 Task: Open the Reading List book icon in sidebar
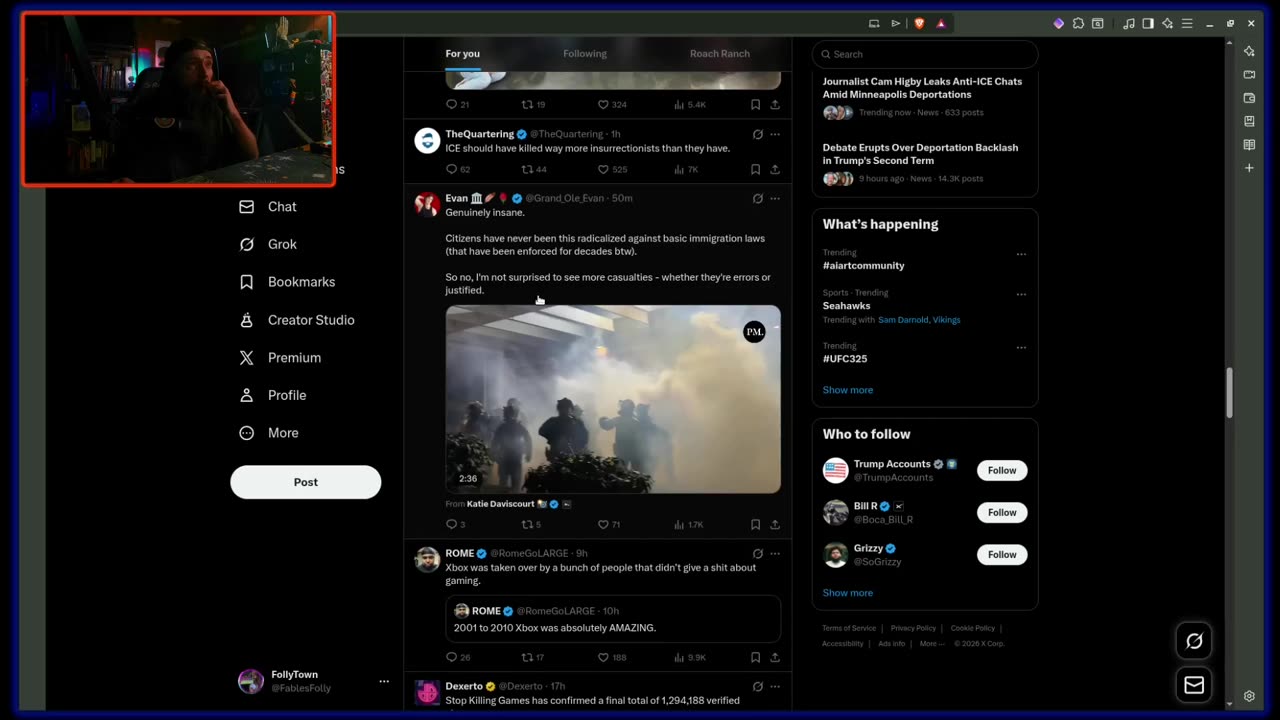tap(1249, 145)
